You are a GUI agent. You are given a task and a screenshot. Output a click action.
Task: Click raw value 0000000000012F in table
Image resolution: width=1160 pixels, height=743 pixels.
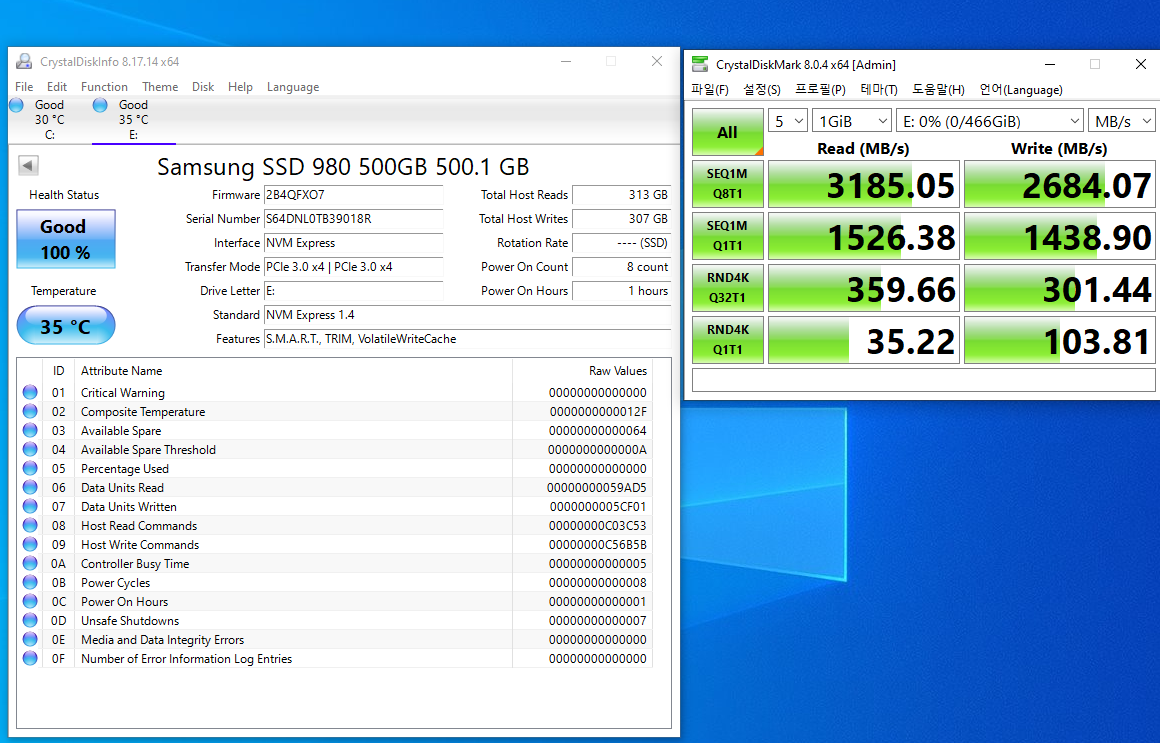coord(598,411)
